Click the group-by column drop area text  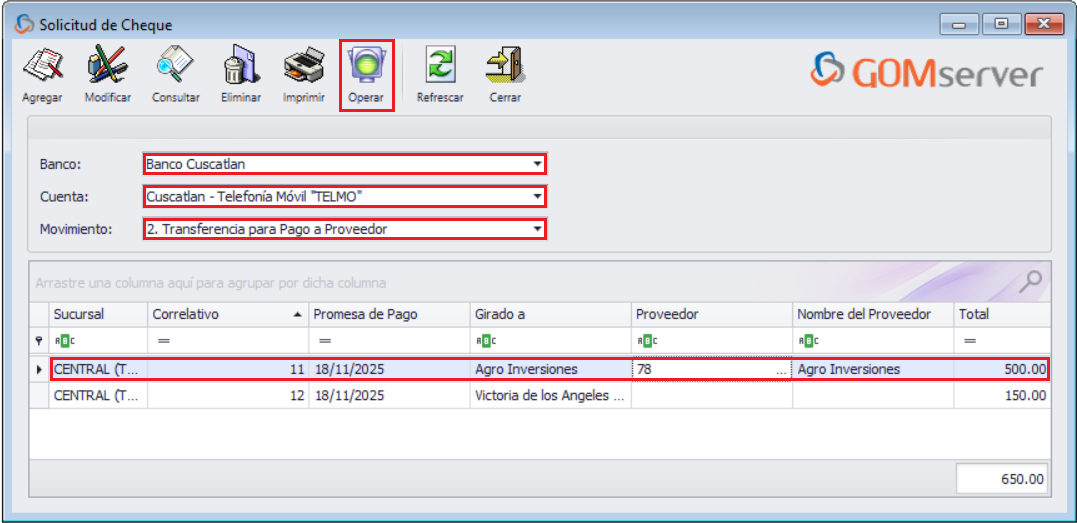tap(211, 283)
